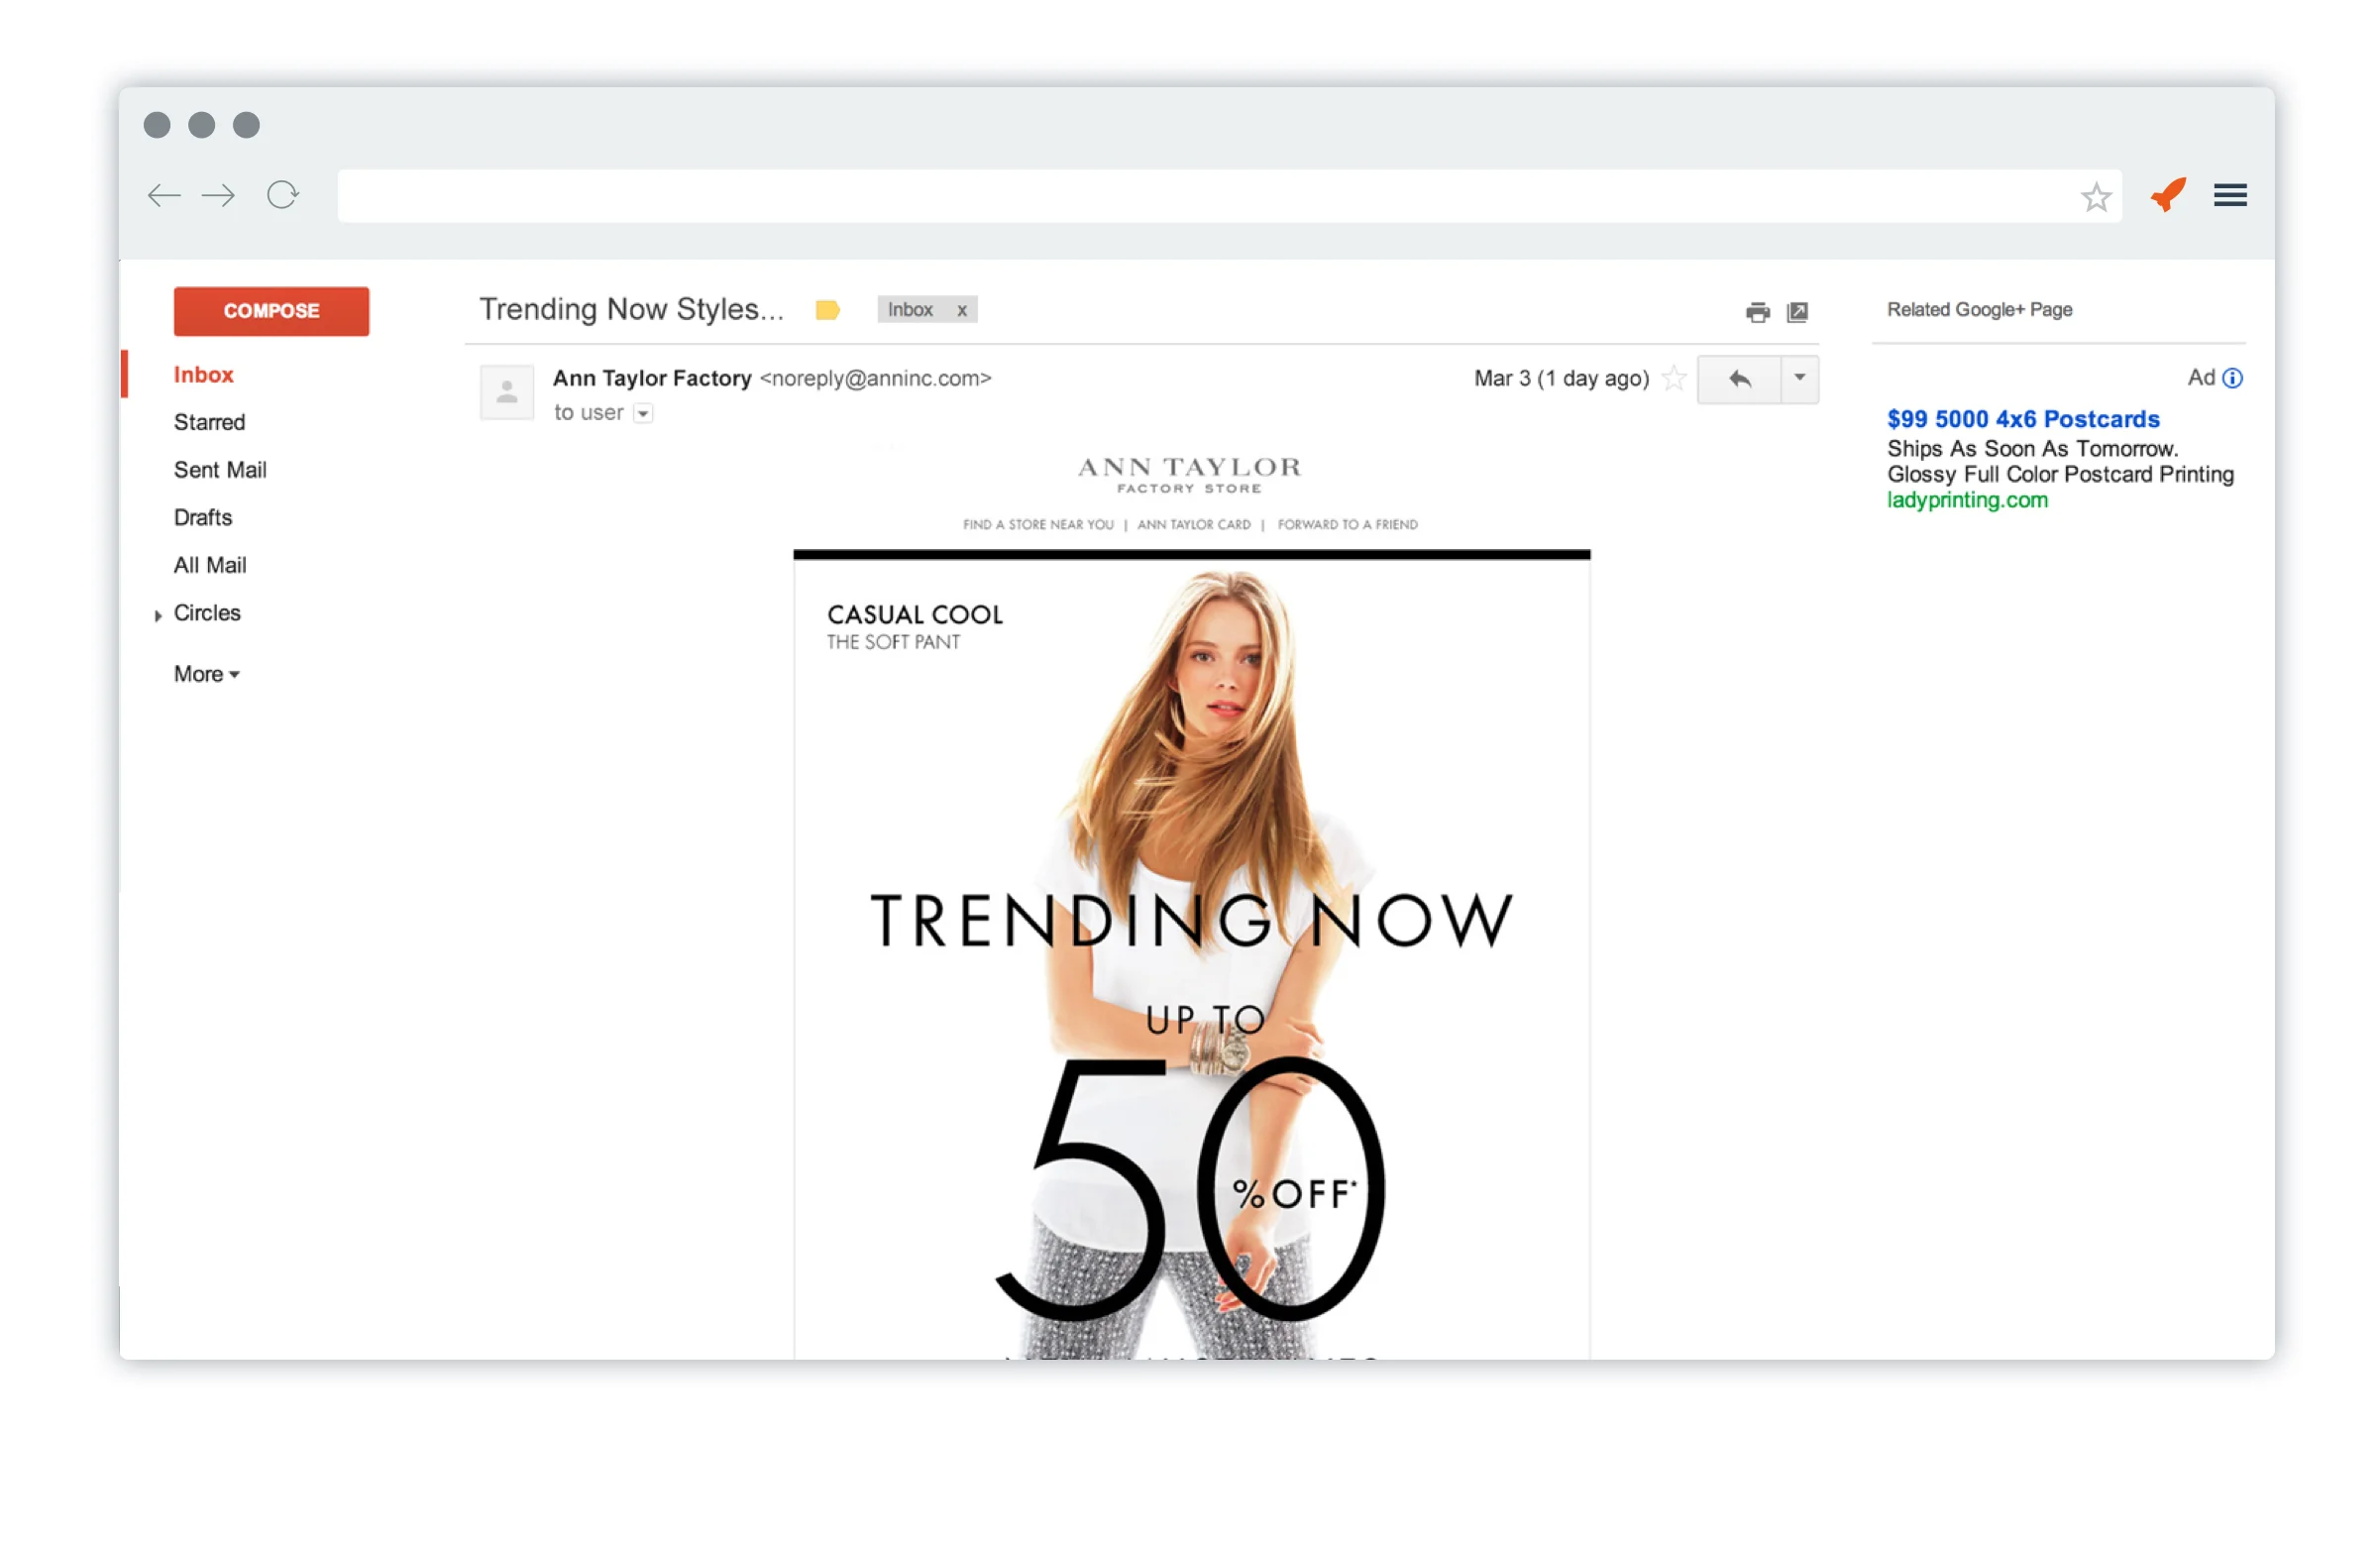2380x1544 pixels.
Task: Click the sender avatar placeholder
Action: tap(507, 392)
